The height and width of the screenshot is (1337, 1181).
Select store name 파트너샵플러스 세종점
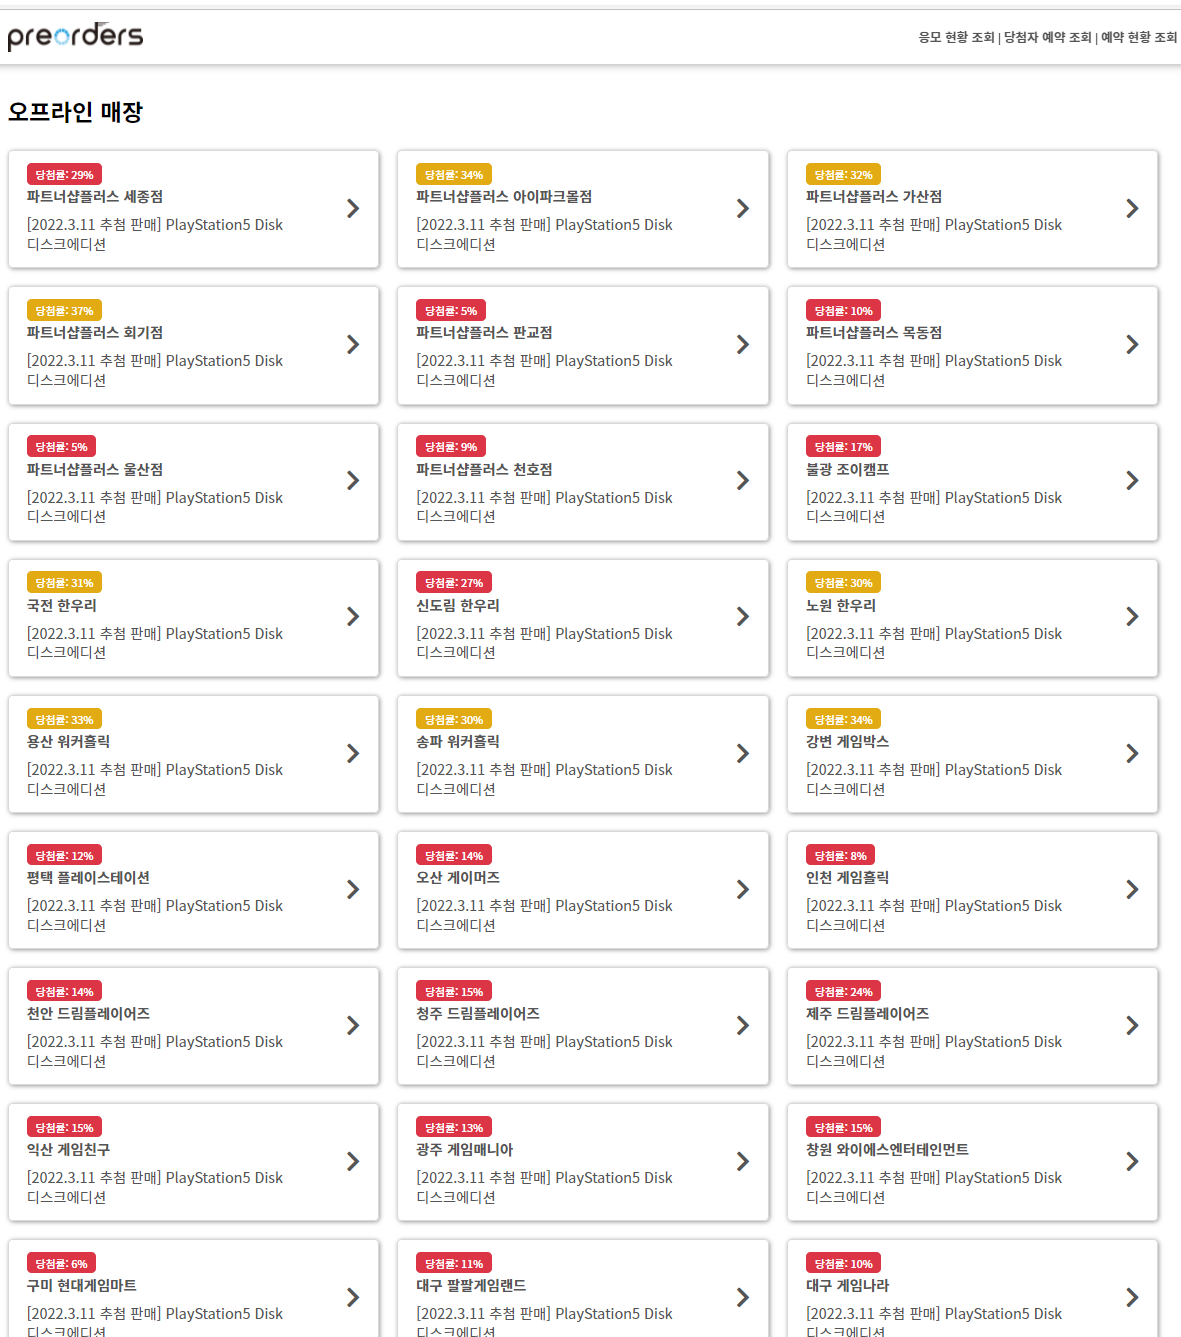(x=95, y=197)
